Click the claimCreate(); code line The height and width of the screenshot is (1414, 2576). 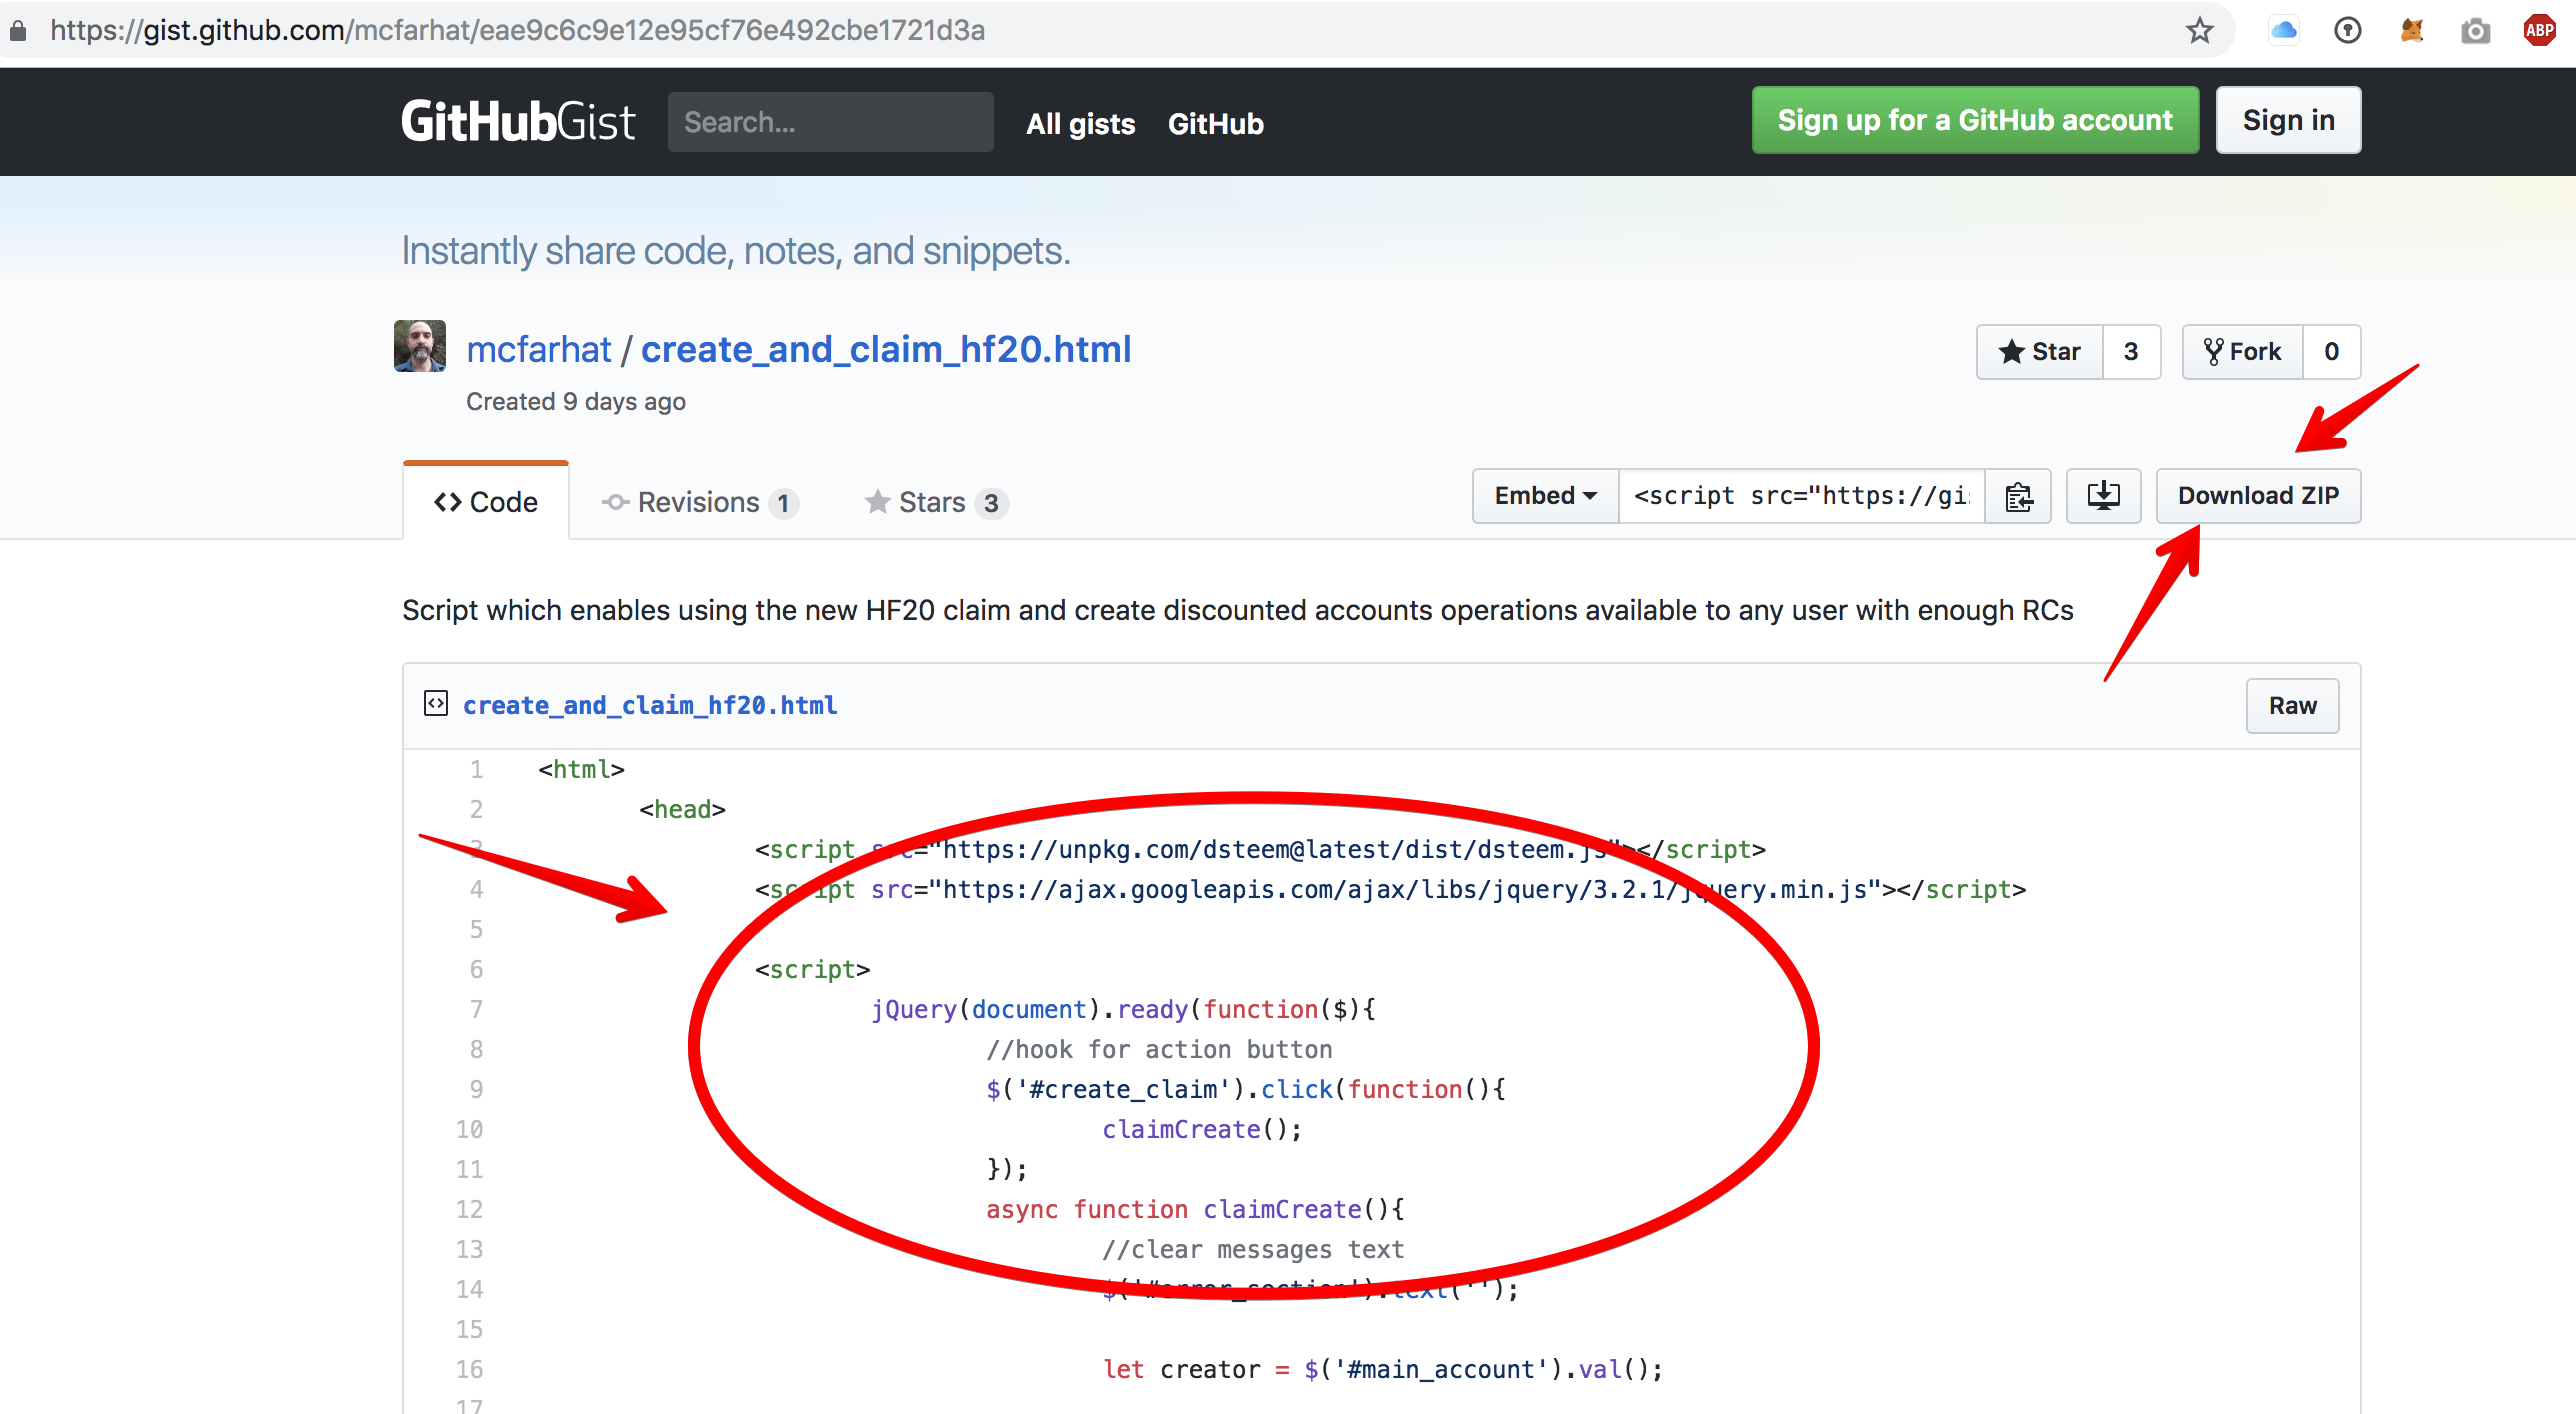[x=1202, y=1129]
